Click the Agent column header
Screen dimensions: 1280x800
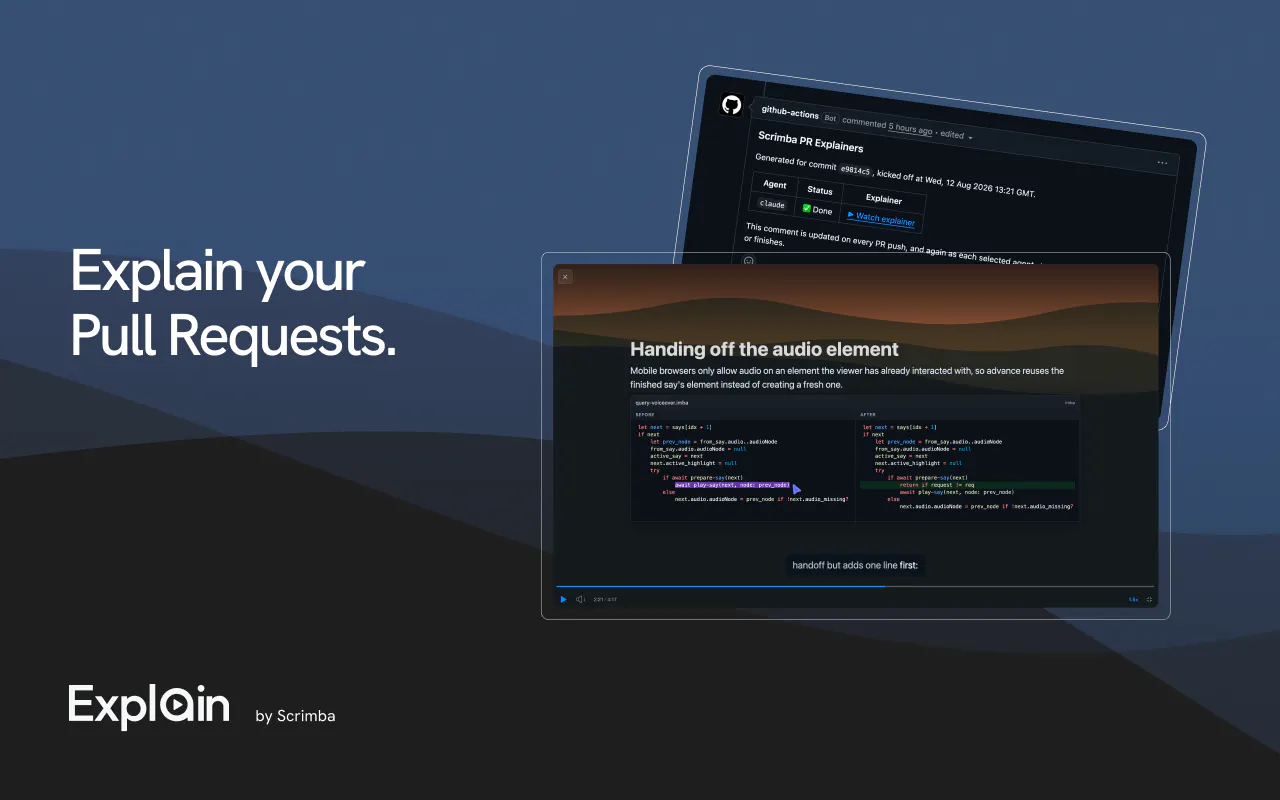pos(775,184)
